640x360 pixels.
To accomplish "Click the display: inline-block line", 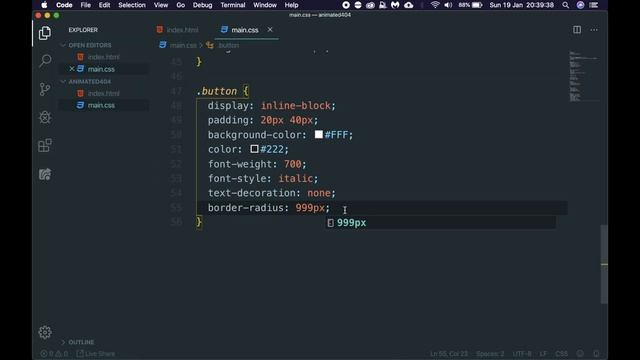I will coord(271,106).
